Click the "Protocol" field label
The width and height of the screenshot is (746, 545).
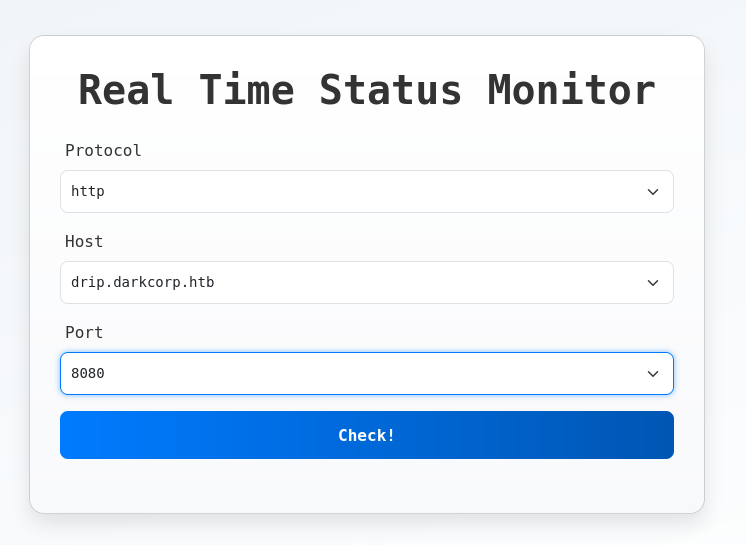pos(103,150)
